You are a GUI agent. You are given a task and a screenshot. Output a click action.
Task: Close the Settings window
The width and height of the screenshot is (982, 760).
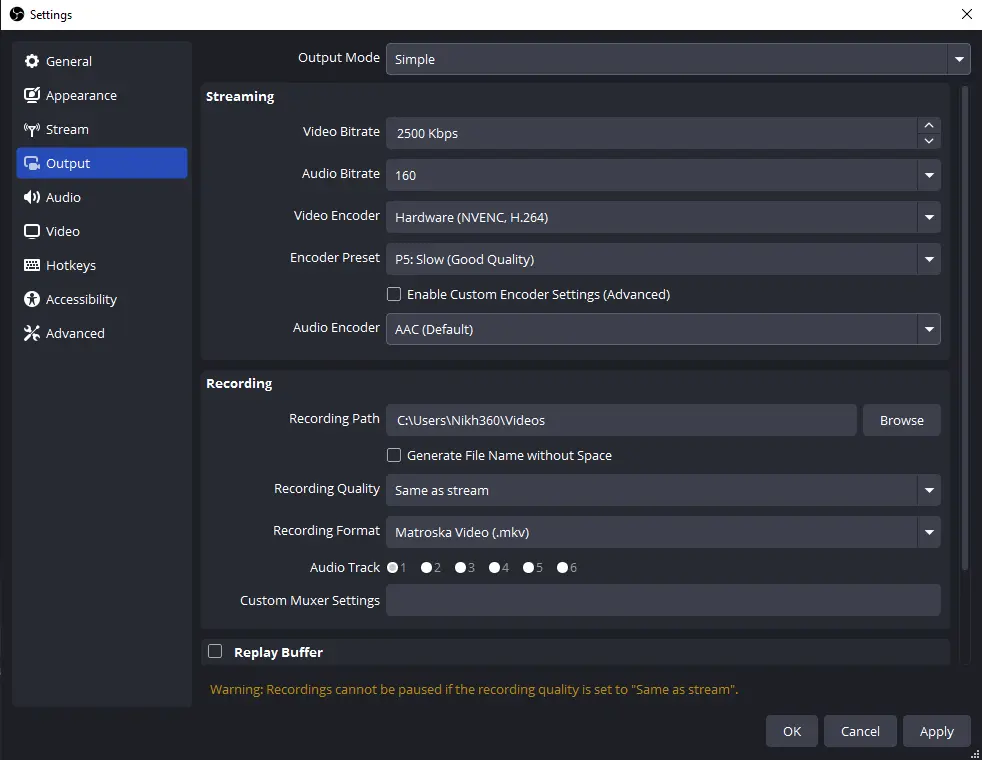pos(966,14)
